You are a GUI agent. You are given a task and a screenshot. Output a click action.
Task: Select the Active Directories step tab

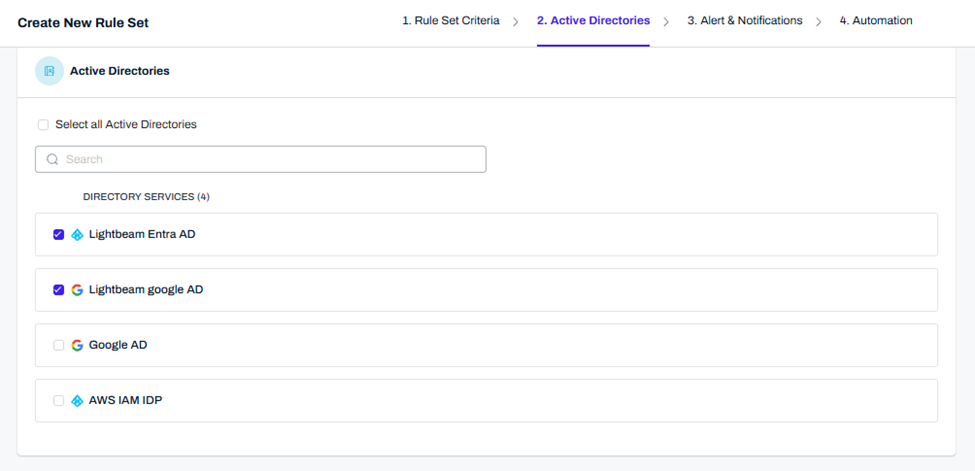pos(593,21)
